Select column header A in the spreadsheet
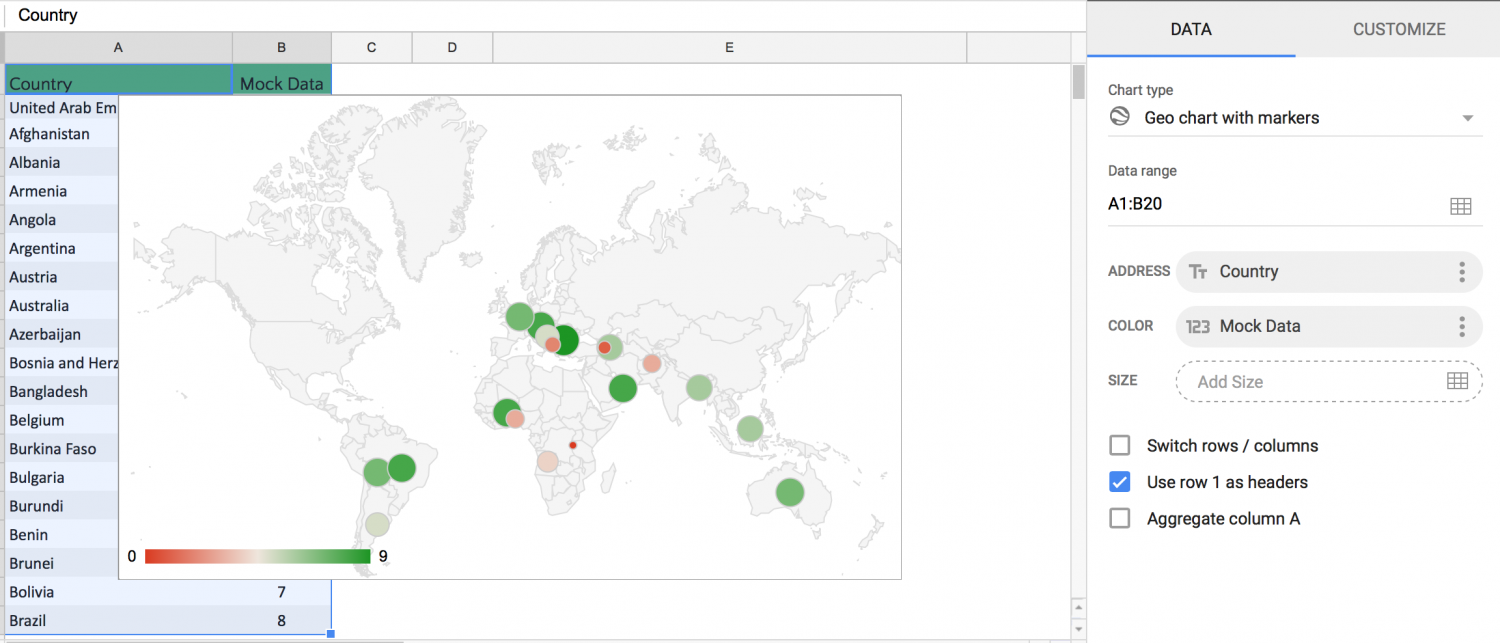 (x=118, y=47)
